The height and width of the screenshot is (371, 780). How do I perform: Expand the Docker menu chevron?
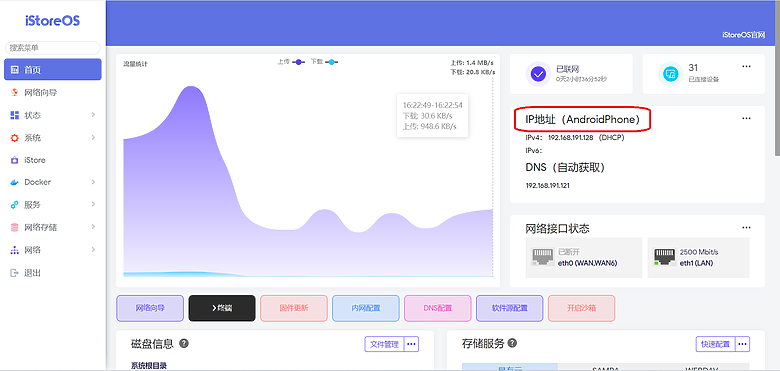(x=93, y=182)
